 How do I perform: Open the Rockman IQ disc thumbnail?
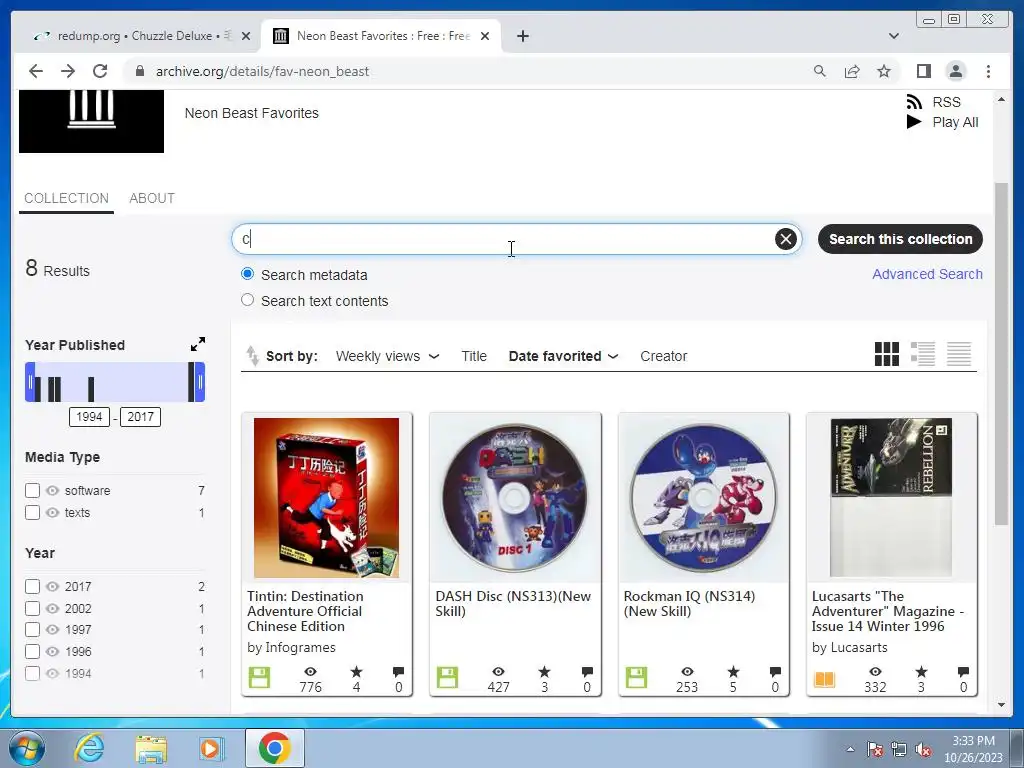tap(703, 498)
